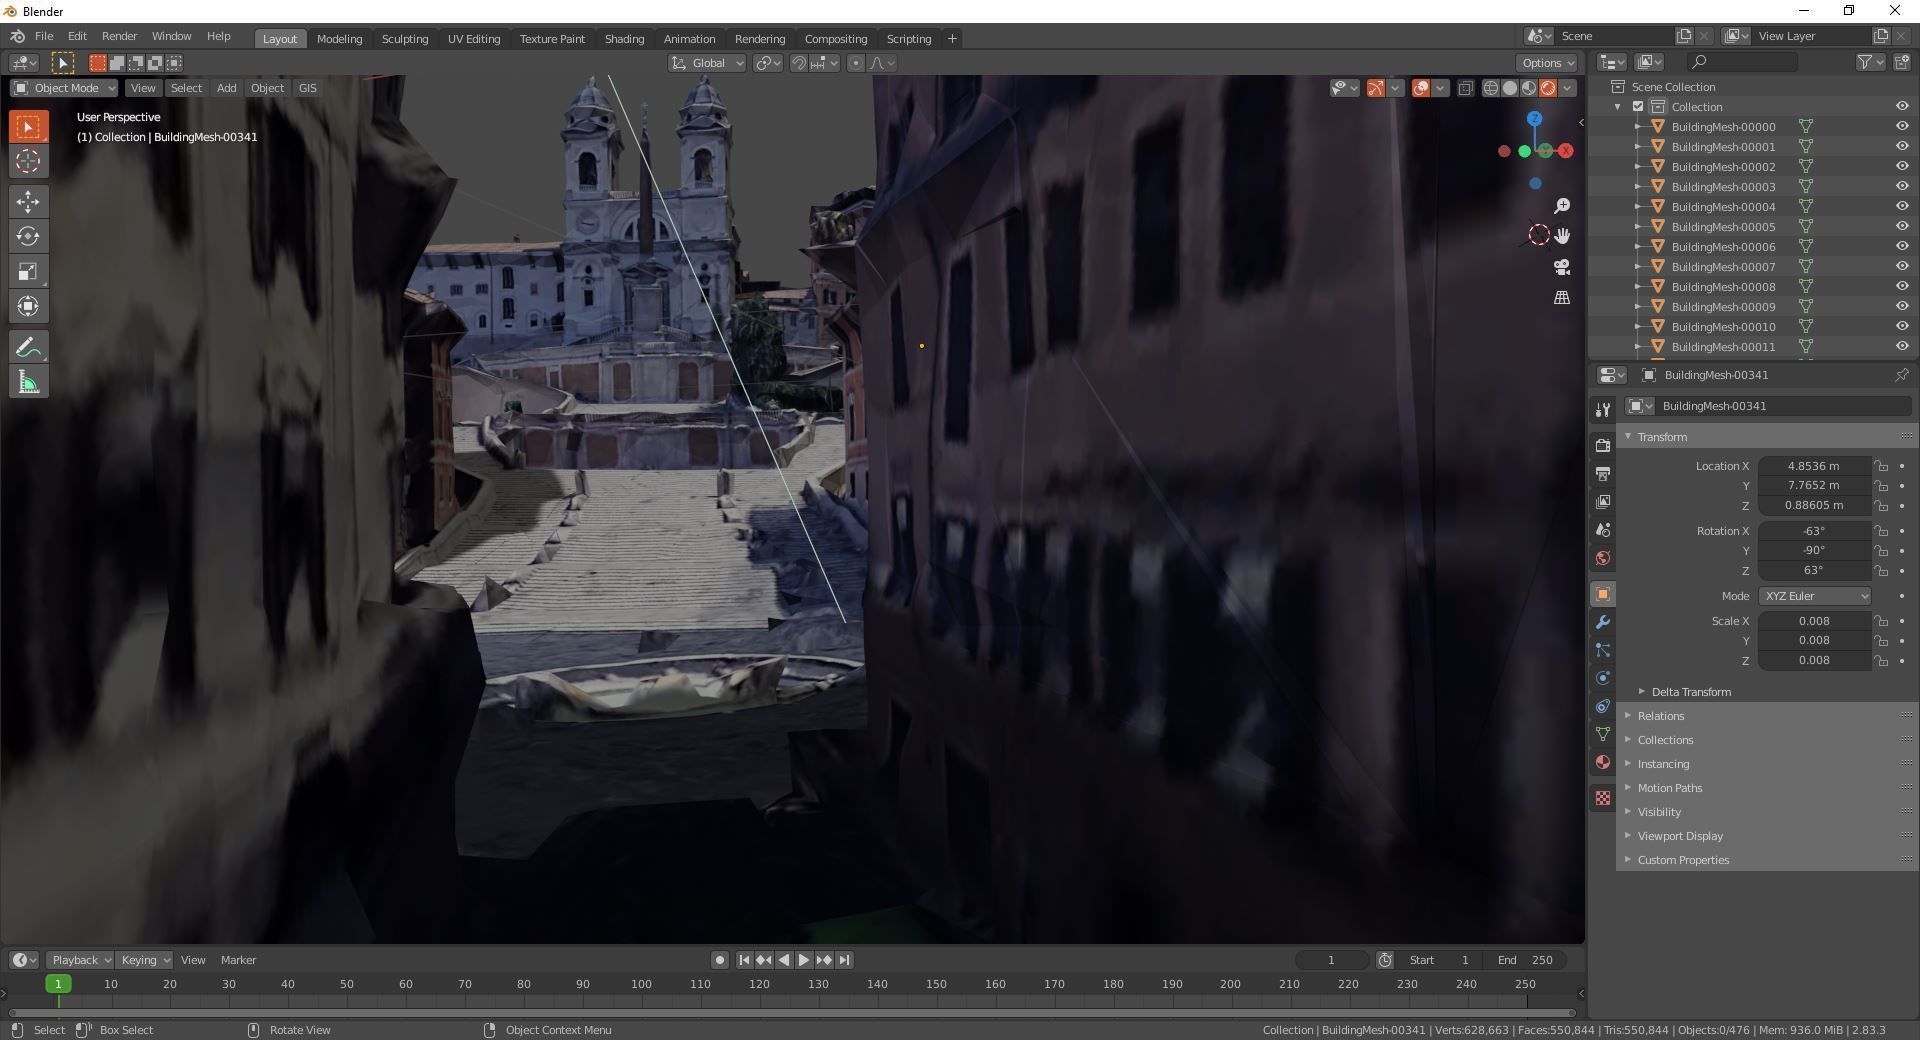
Task: Toggle Rotation Z lock icon
Action: coord(1881,571)
